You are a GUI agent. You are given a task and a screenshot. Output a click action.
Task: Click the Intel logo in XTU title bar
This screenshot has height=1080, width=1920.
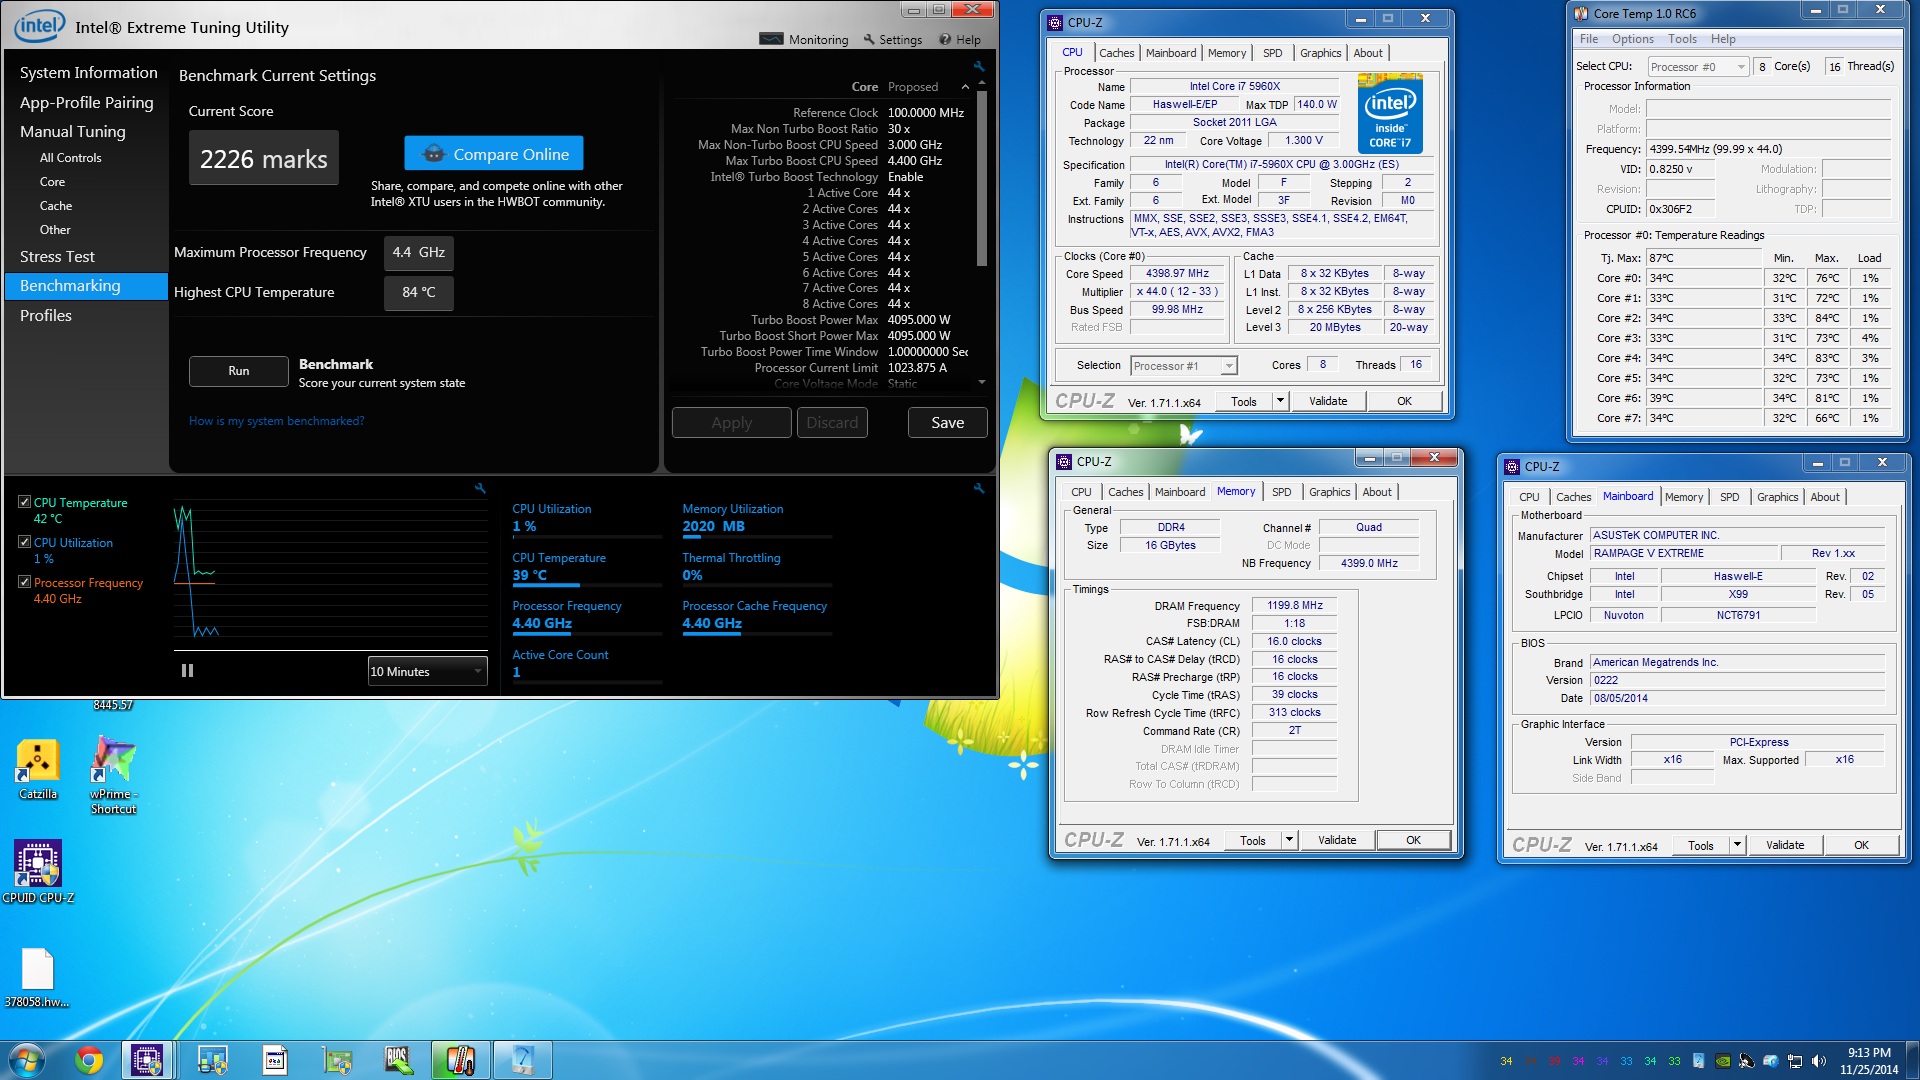(40, 26)
